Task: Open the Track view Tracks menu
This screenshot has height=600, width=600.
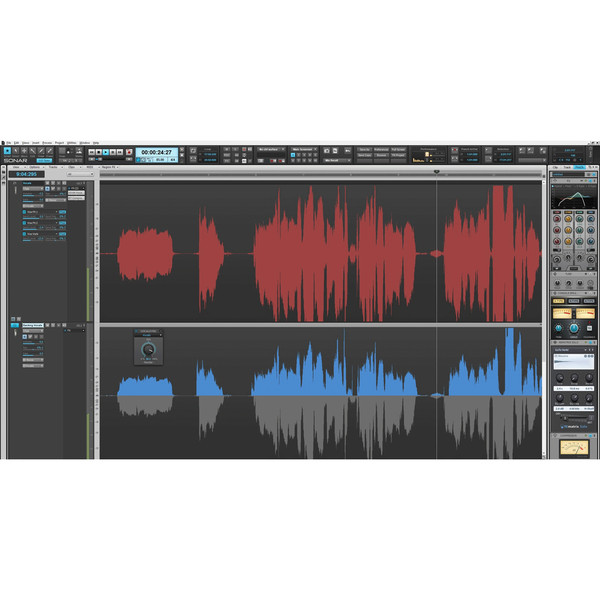Action: coord(53,167)
